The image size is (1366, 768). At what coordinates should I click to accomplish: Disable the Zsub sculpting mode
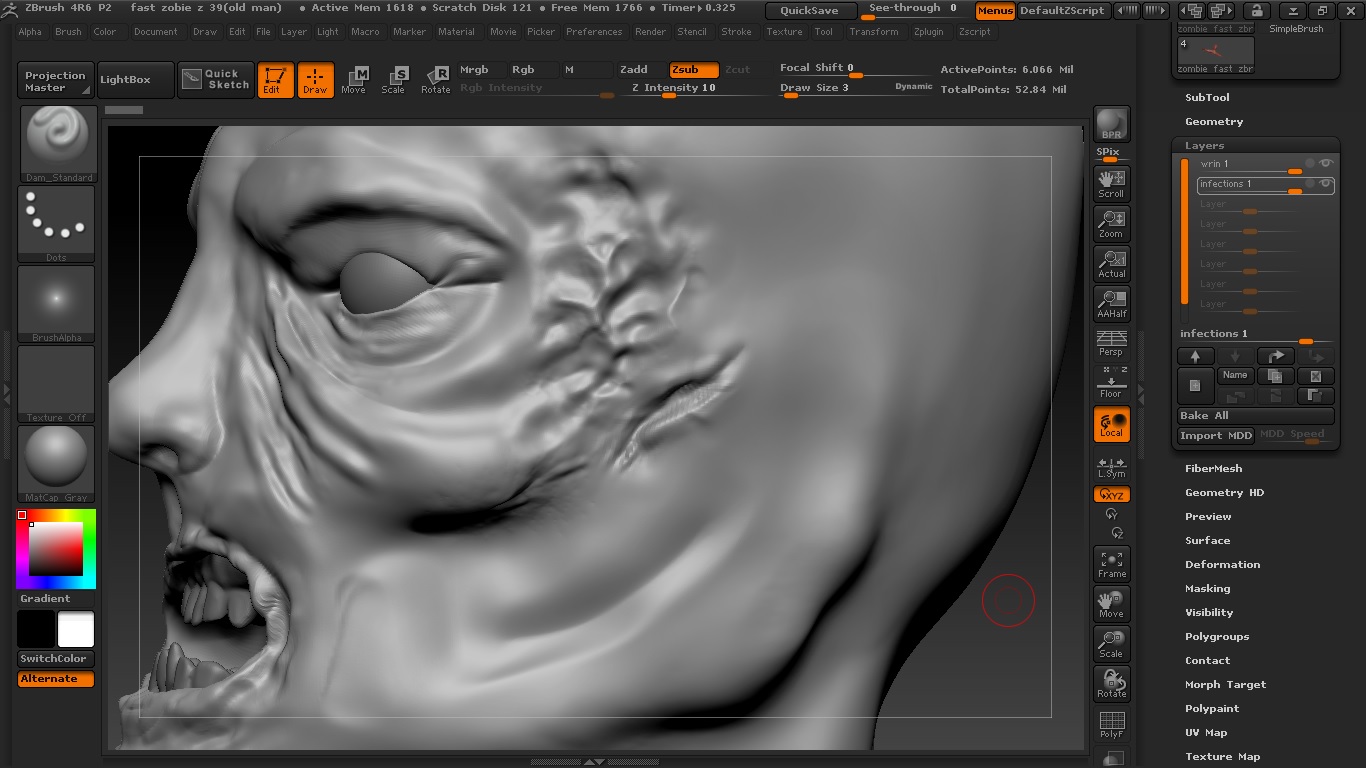[x=693, y=69]
